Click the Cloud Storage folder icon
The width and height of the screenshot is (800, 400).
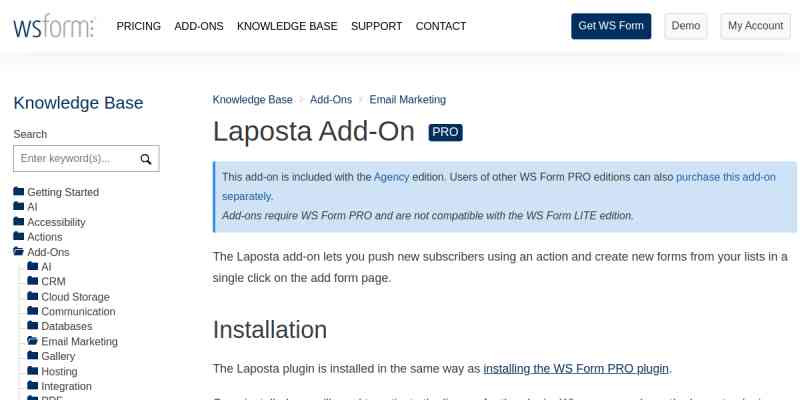click(x=32, y=297)
